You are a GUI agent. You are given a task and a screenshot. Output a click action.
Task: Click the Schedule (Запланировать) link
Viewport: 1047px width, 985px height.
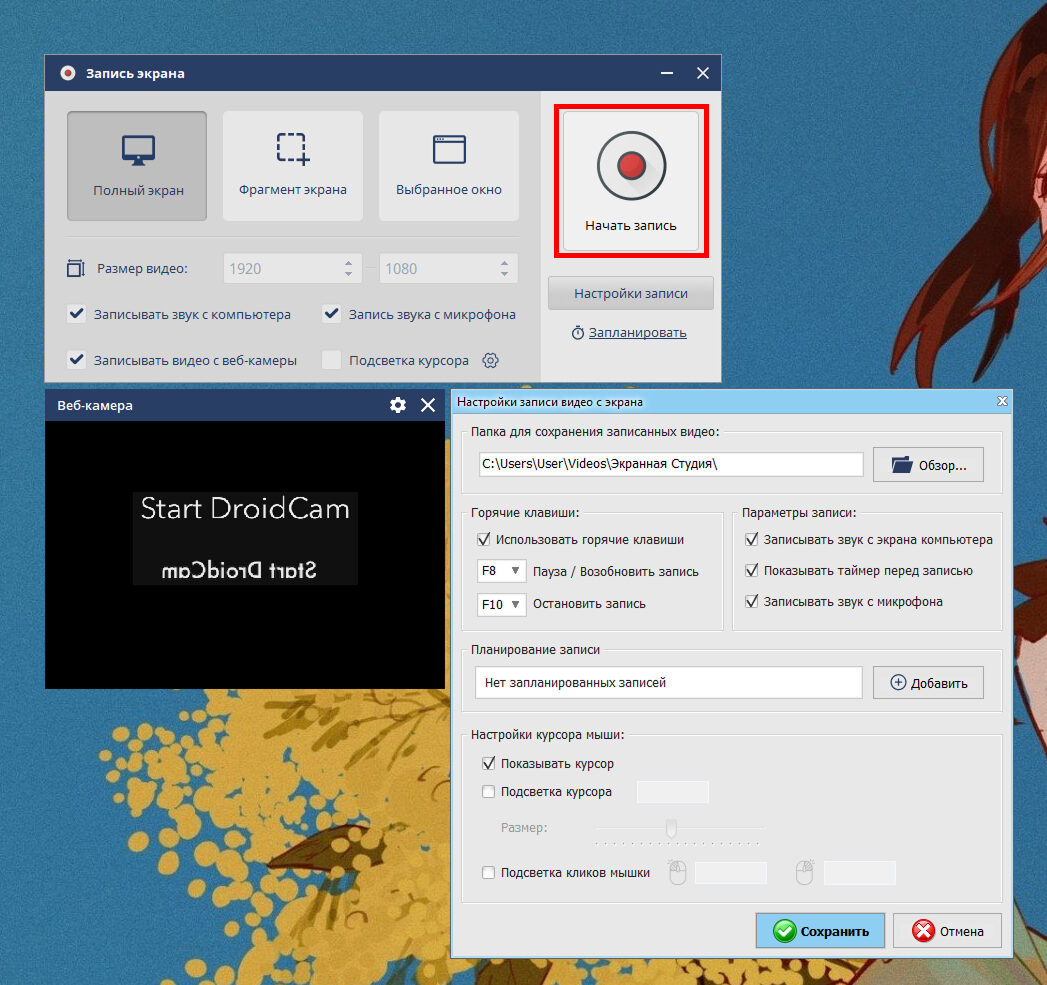click(637, 333)
